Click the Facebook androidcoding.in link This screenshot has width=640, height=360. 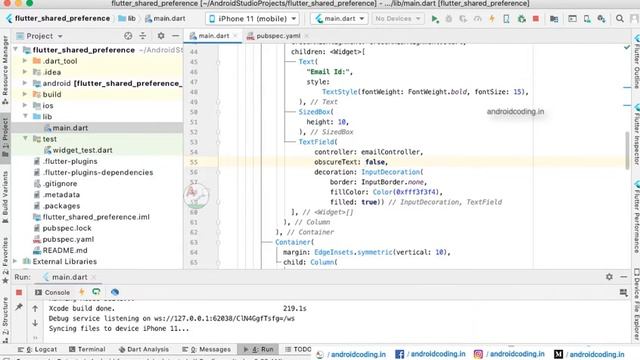click(430, 354)
